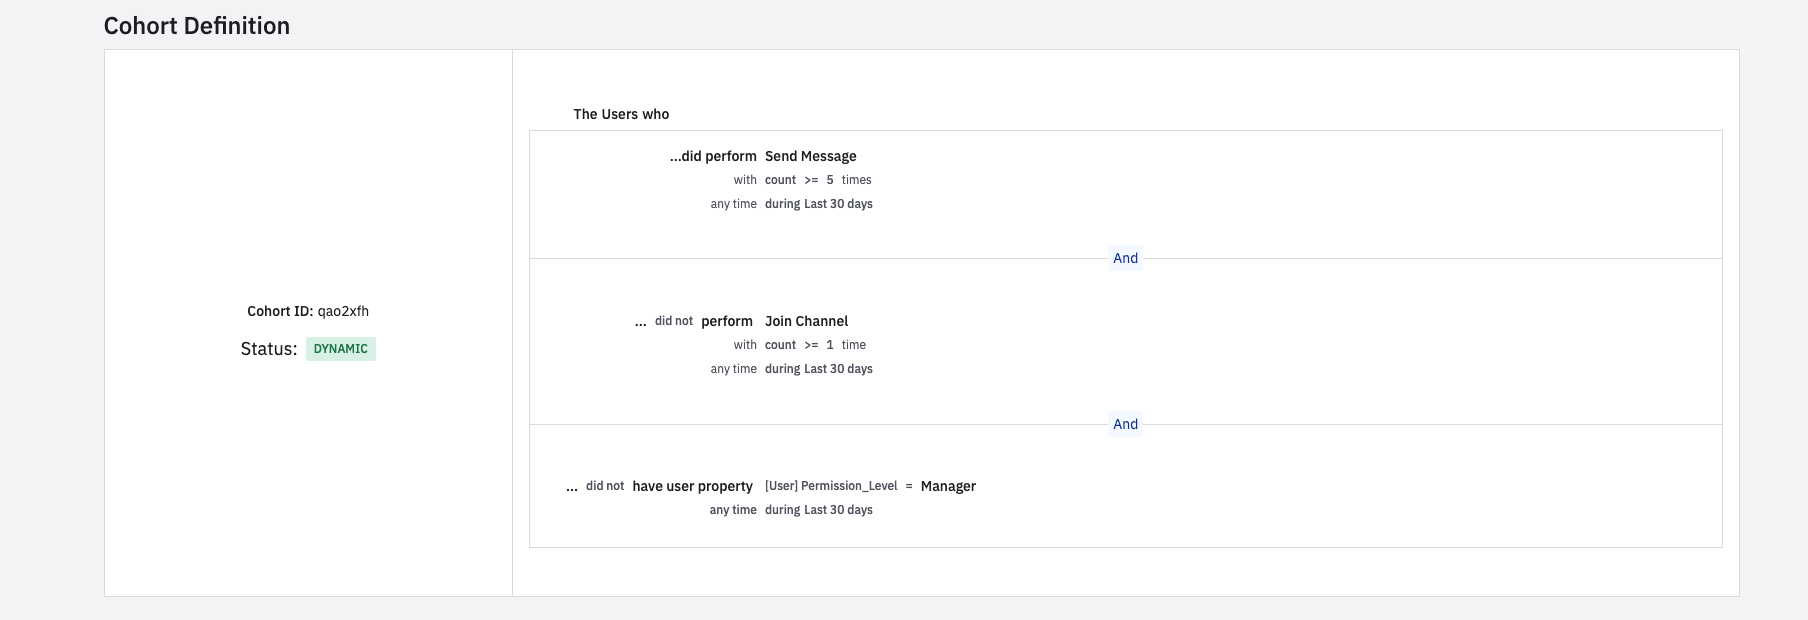Screen dimensions: 1808x620
Task: Click the equals operator before Manager
Action: pyautogui.click(x=909, y=486)
